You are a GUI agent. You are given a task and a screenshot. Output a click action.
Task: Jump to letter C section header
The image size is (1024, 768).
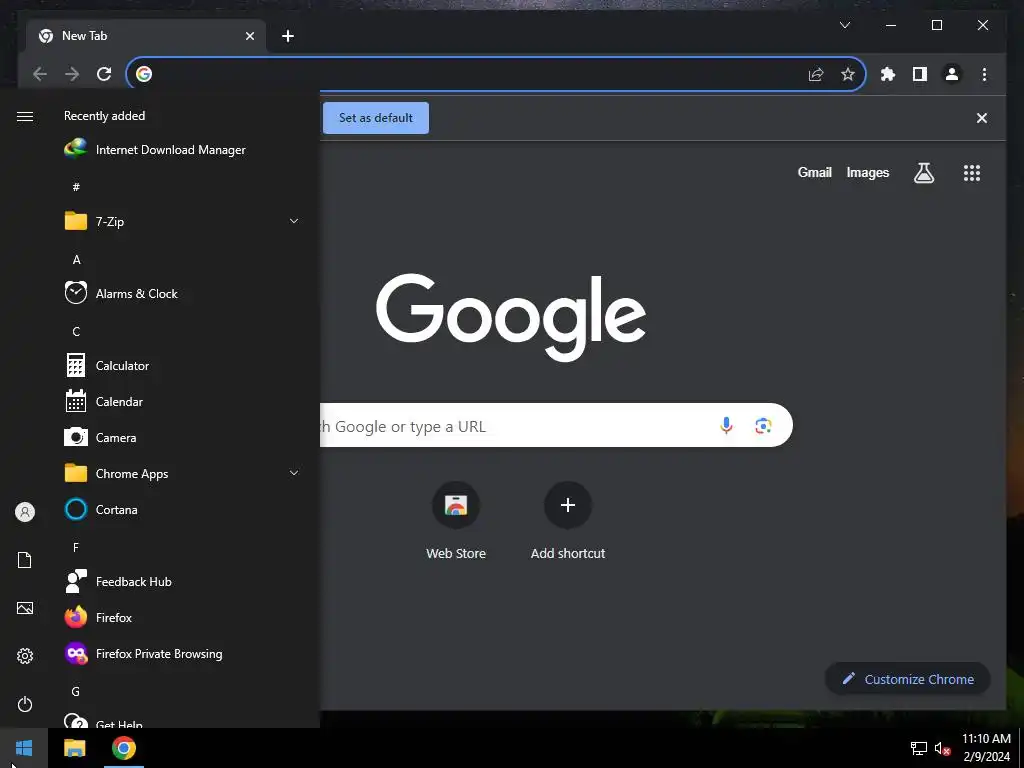[x=76, y=332]
